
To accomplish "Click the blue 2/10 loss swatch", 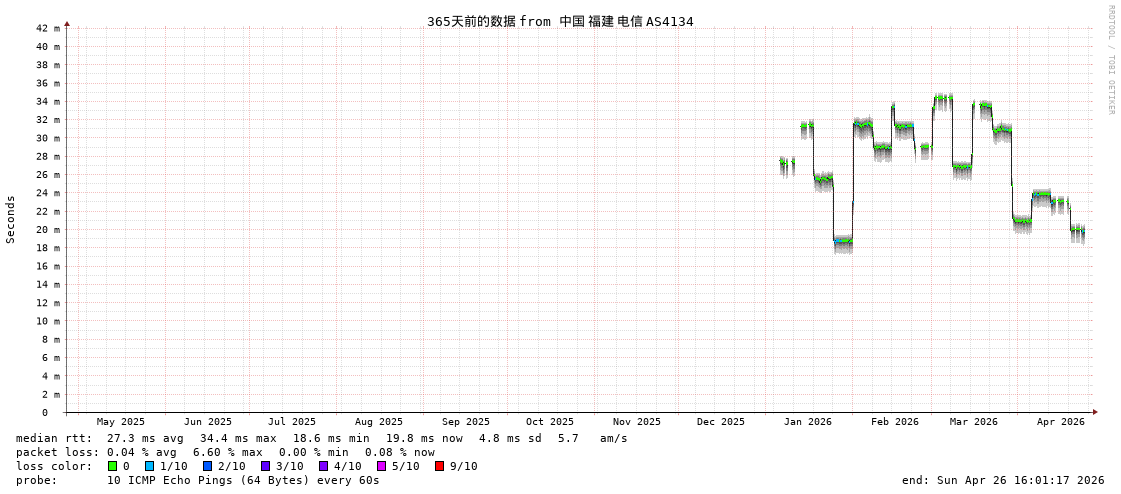I will pos(208,466).
